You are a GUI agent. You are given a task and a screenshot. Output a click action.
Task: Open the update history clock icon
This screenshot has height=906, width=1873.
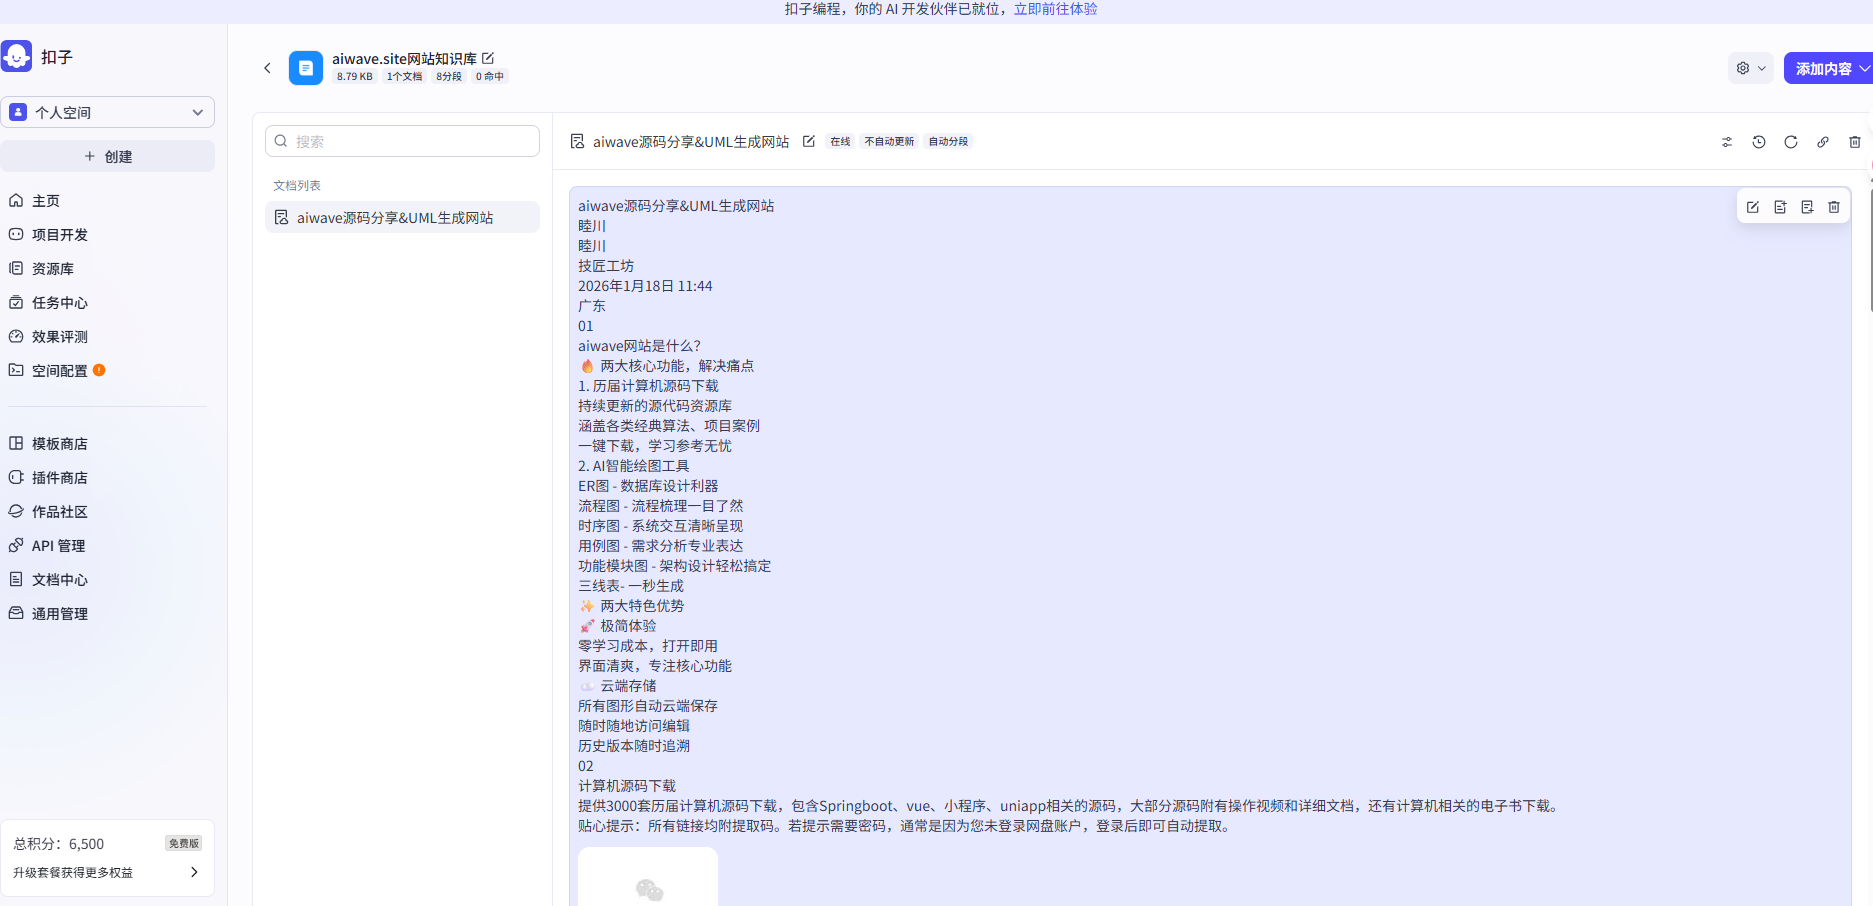click(1759, 142)
